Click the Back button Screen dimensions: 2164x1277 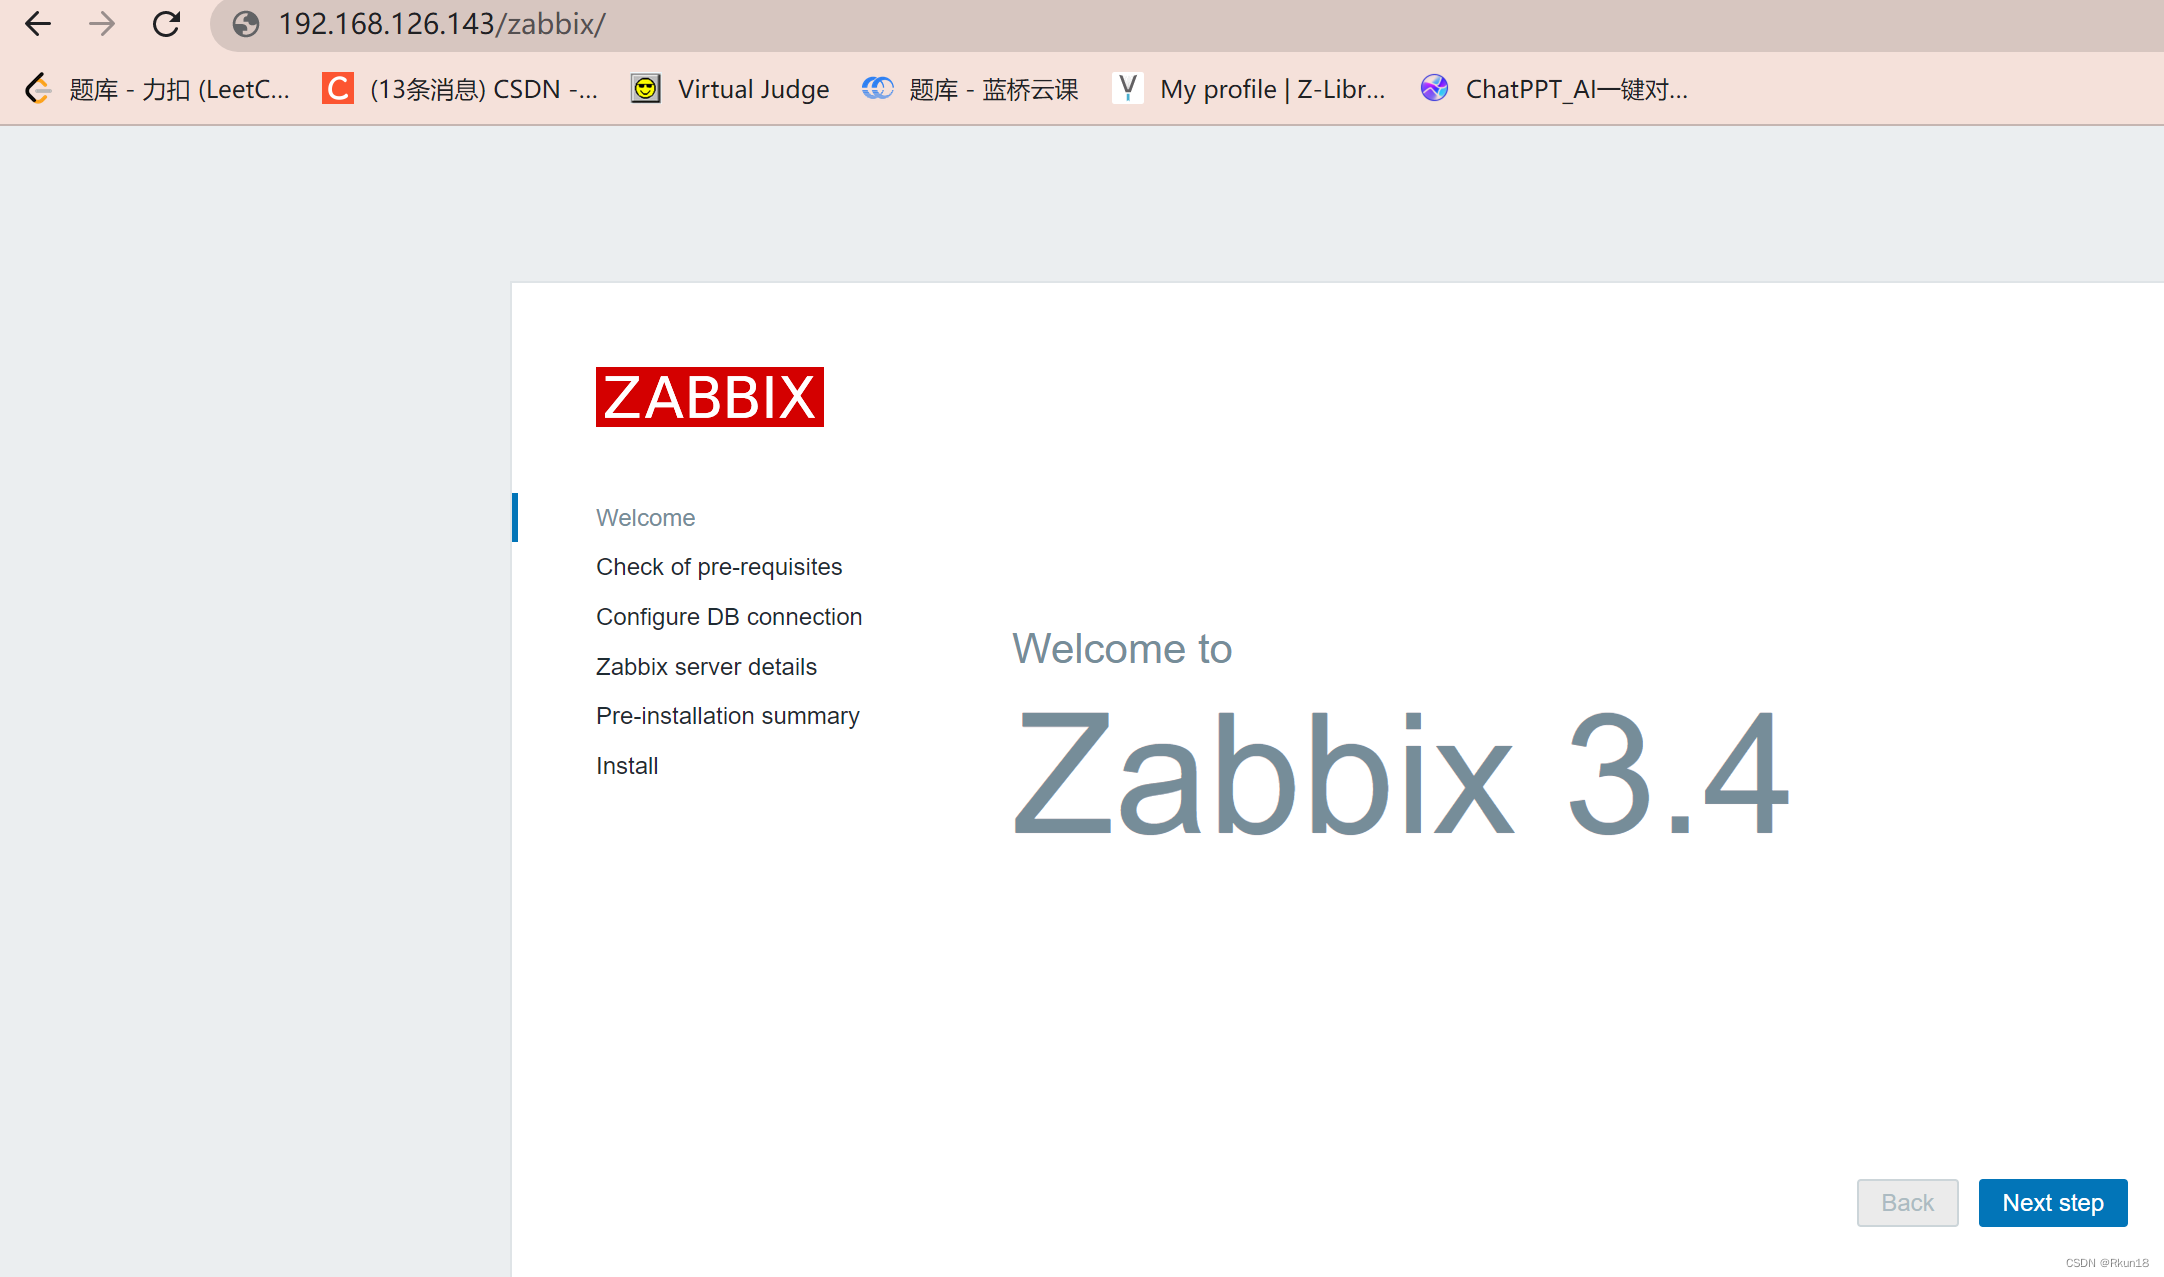[x=1908, y=1203]
